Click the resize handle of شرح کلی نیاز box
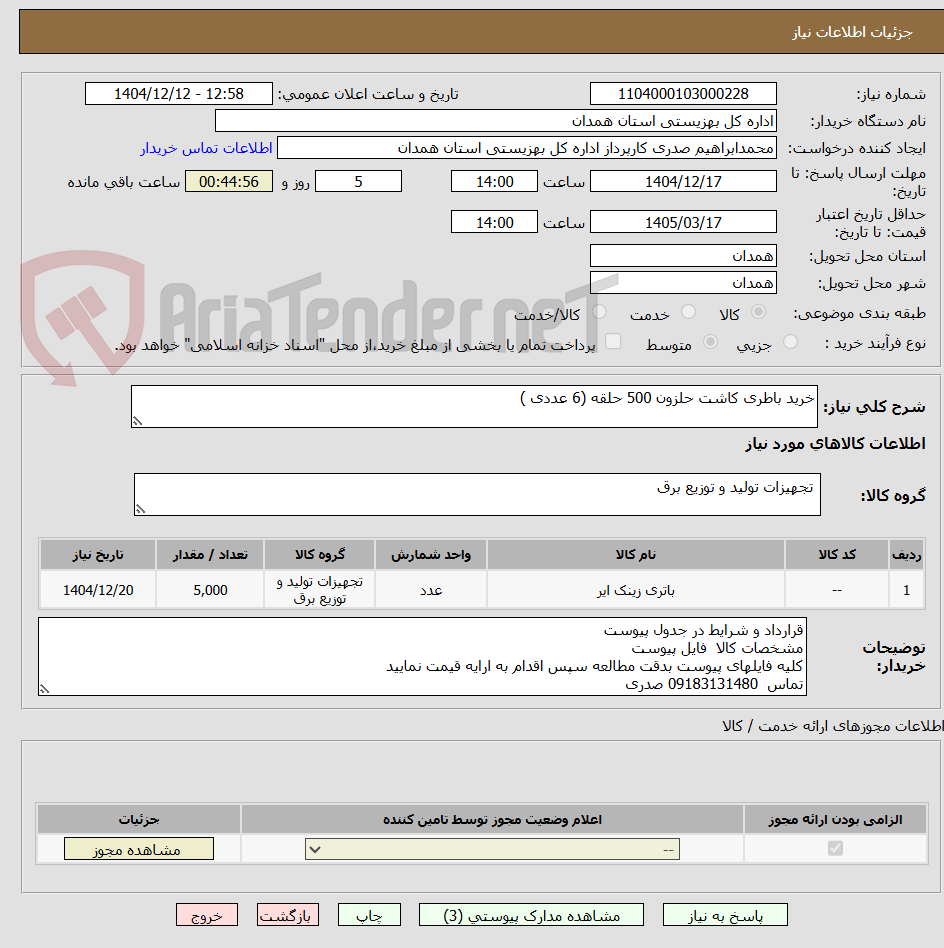The width and height of the screenshot is (944, 948). tap(137, 421)
